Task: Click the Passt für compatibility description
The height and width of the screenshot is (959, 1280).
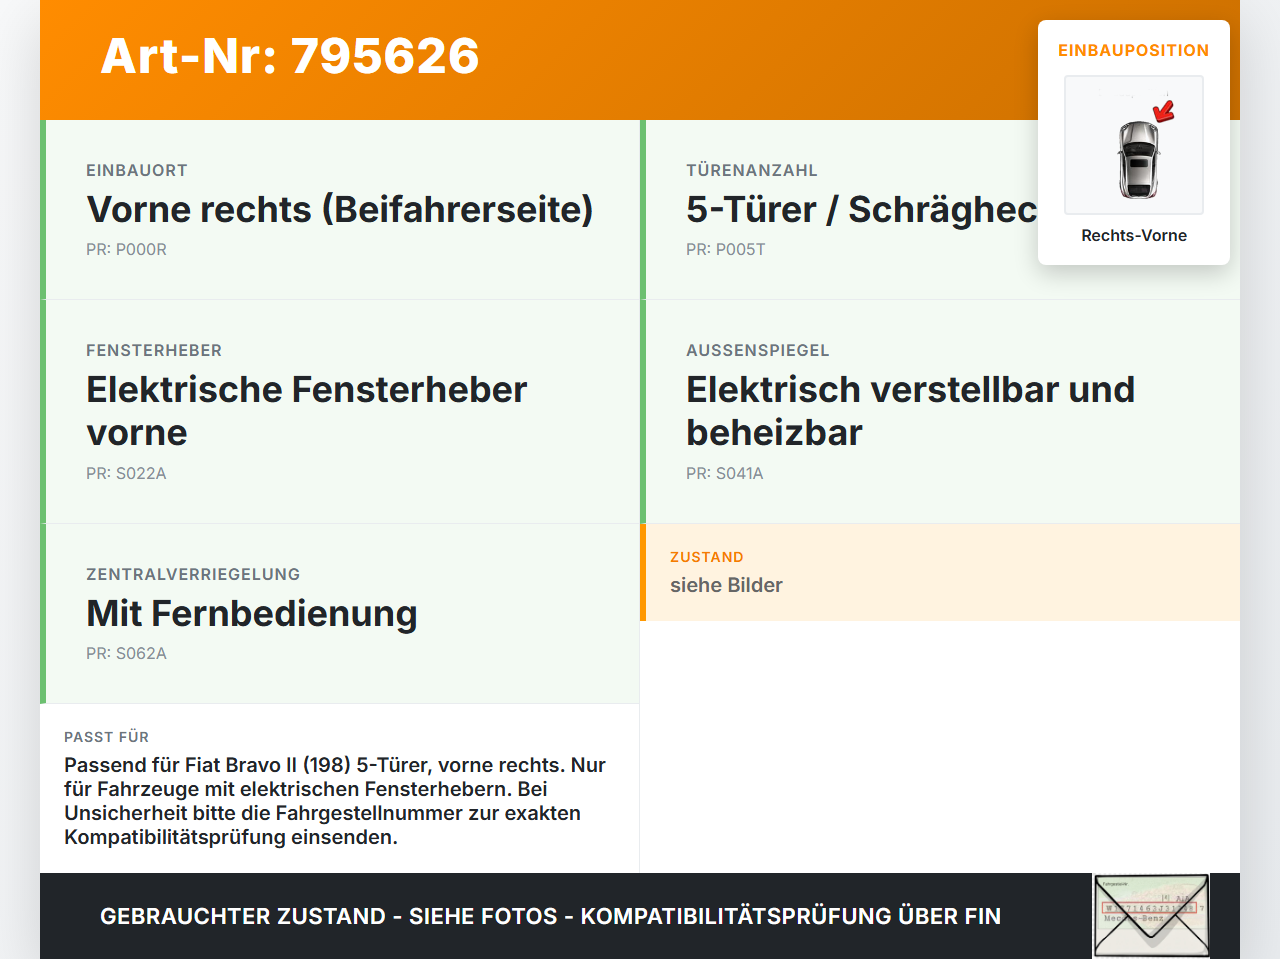Action: click(335, 801)
